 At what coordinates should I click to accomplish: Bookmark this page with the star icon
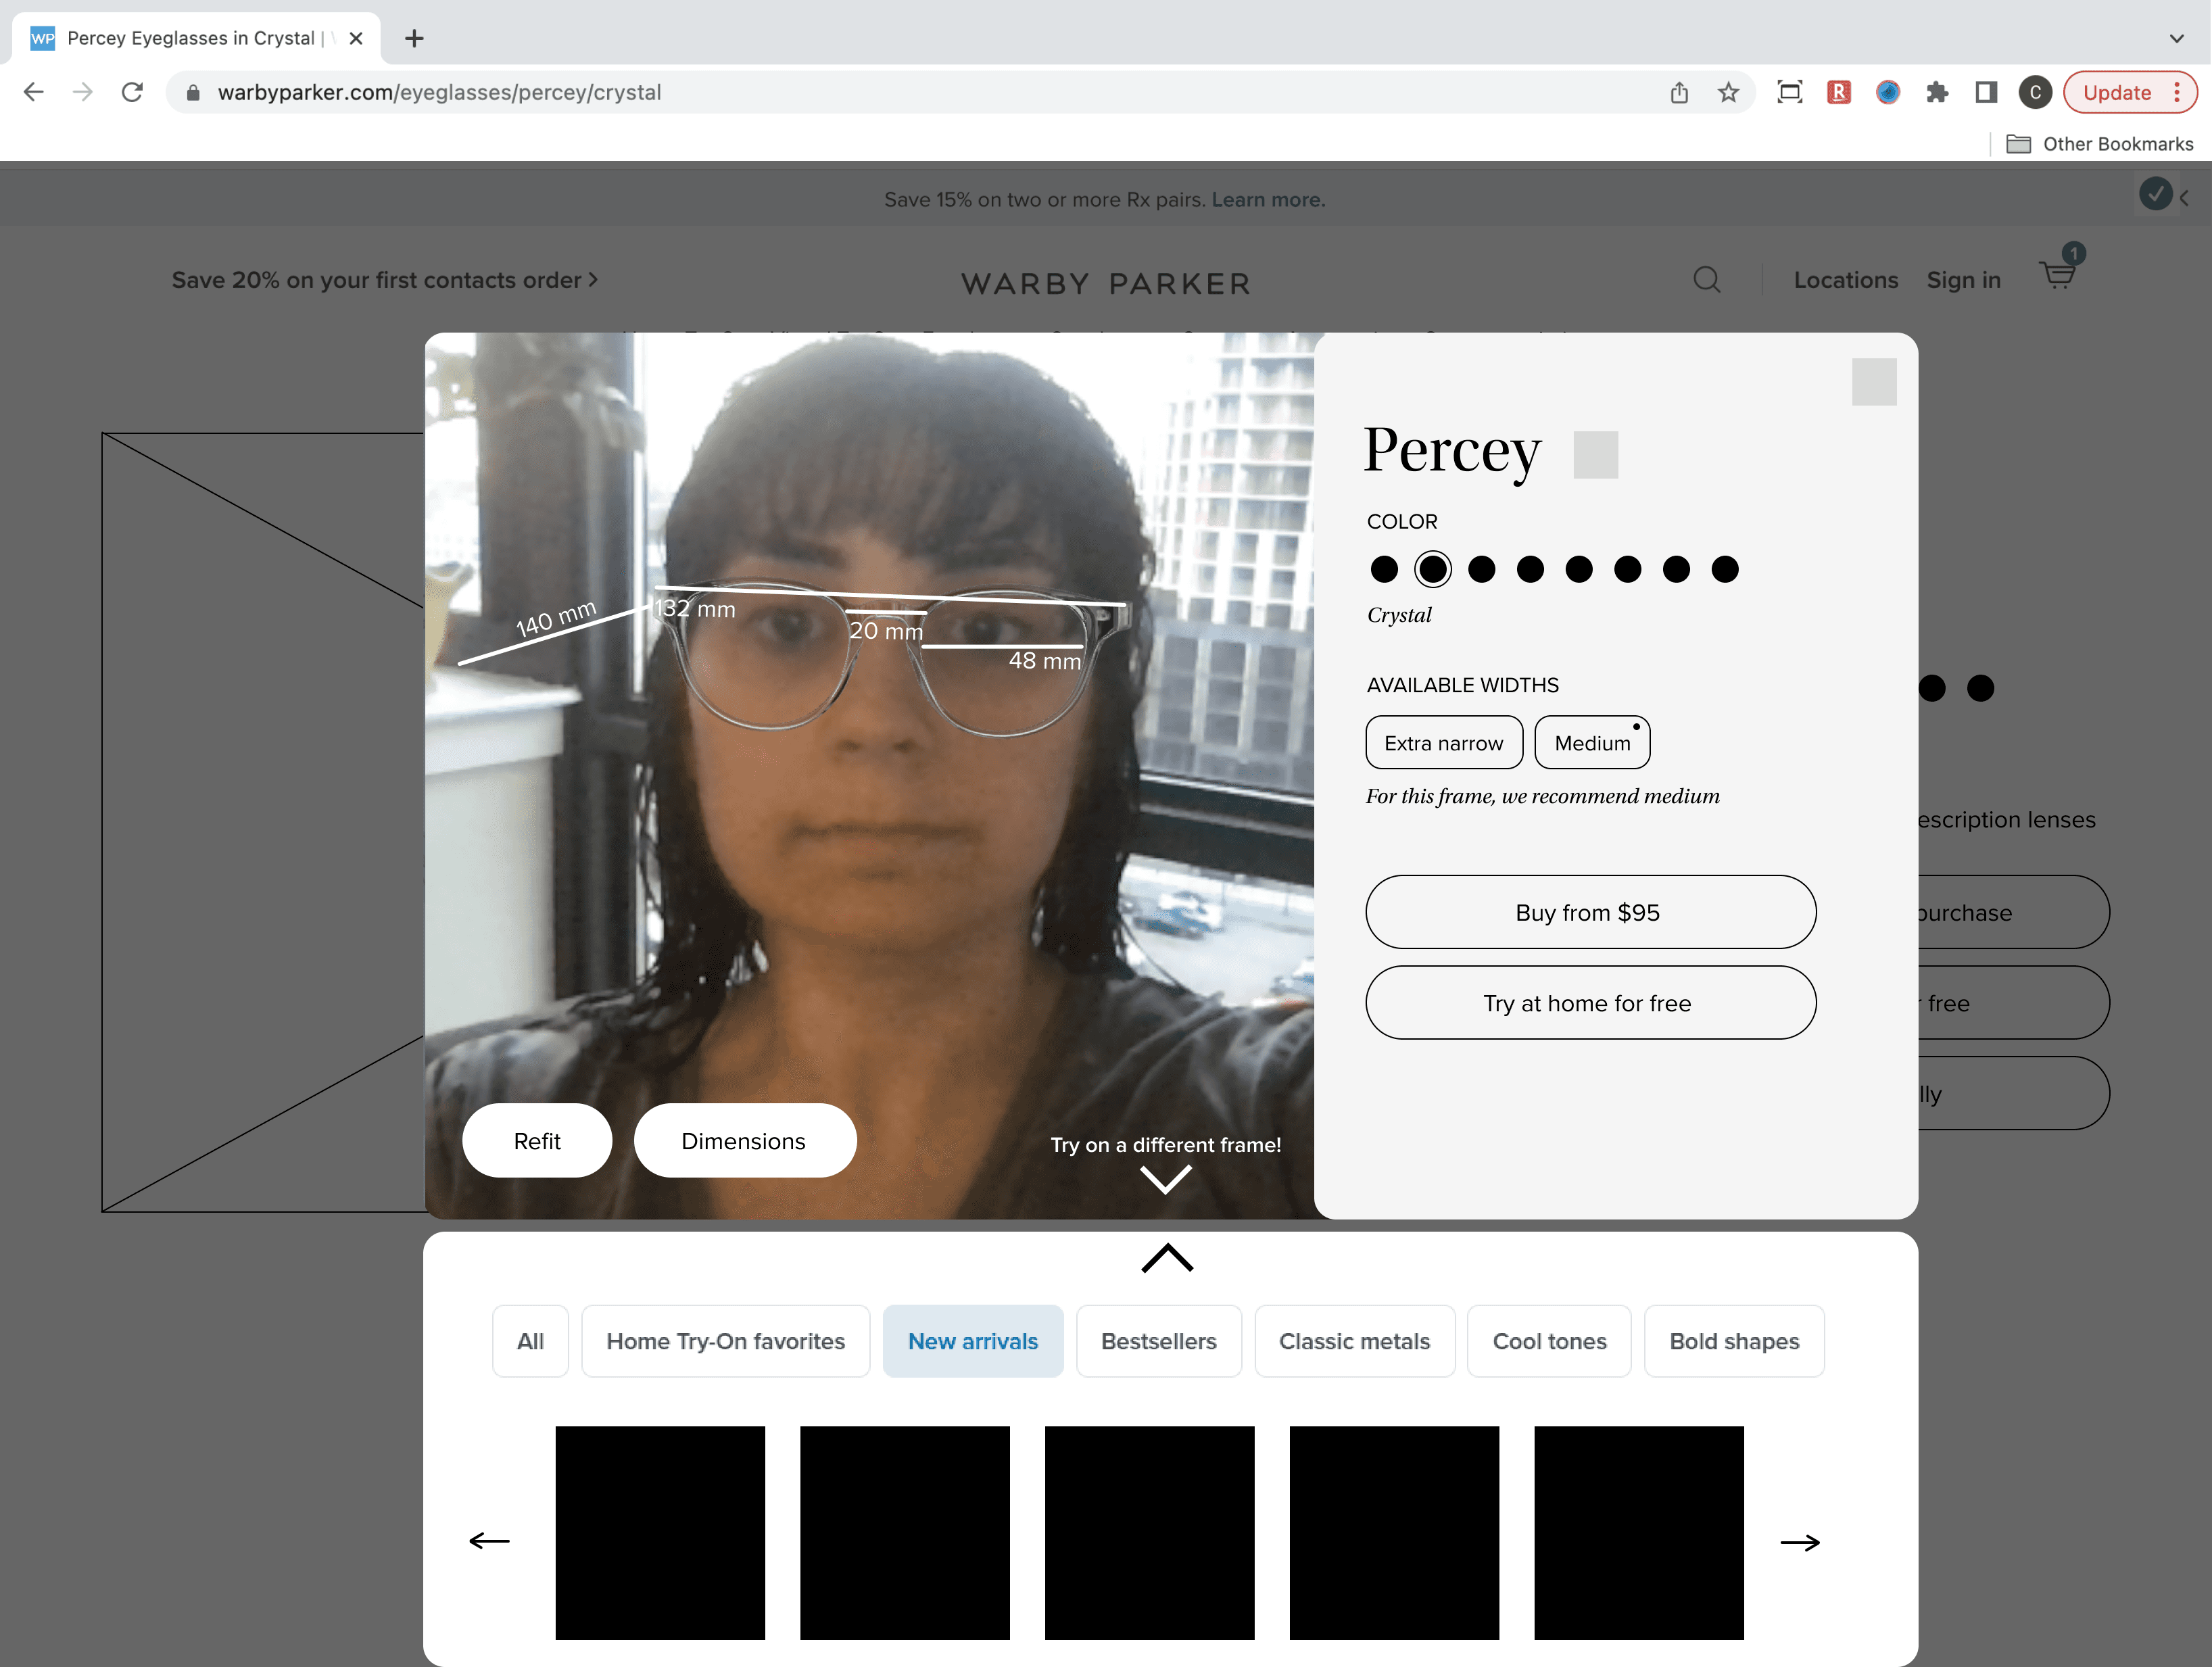point(1728,92)
